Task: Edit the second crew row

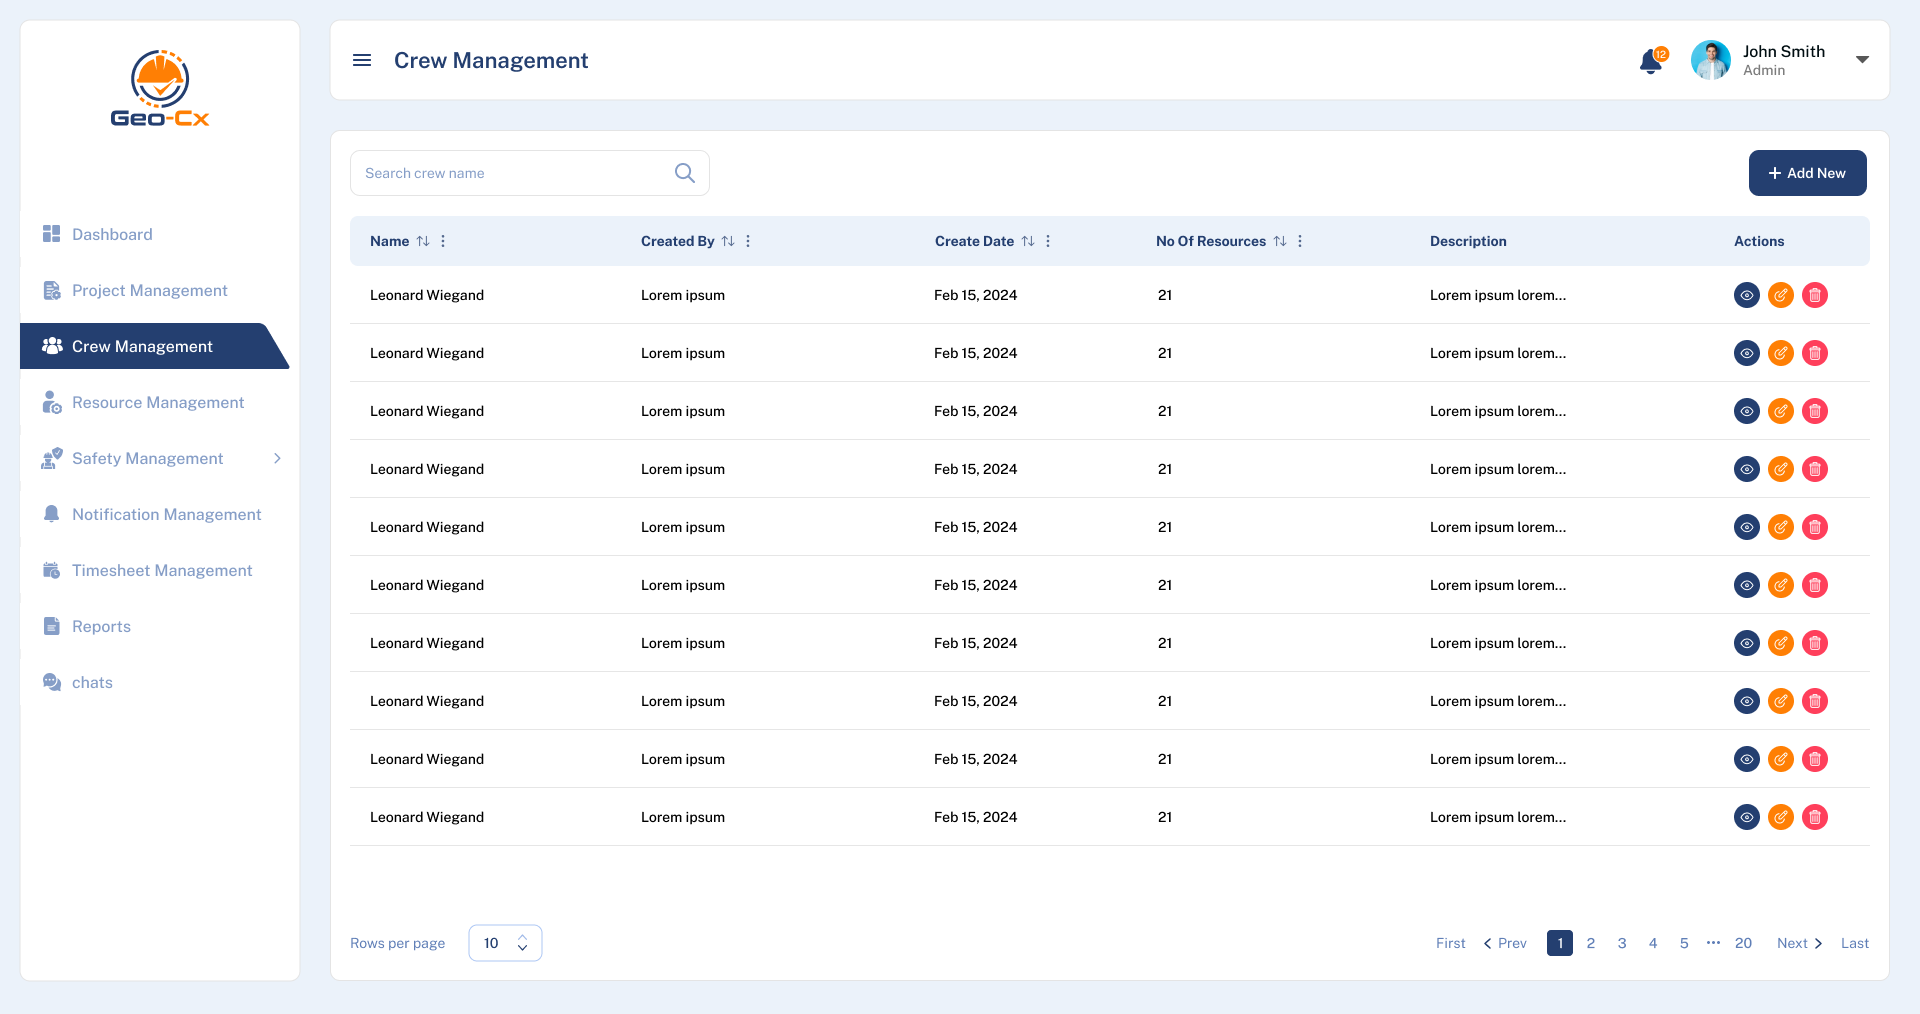Action: 1781,353
